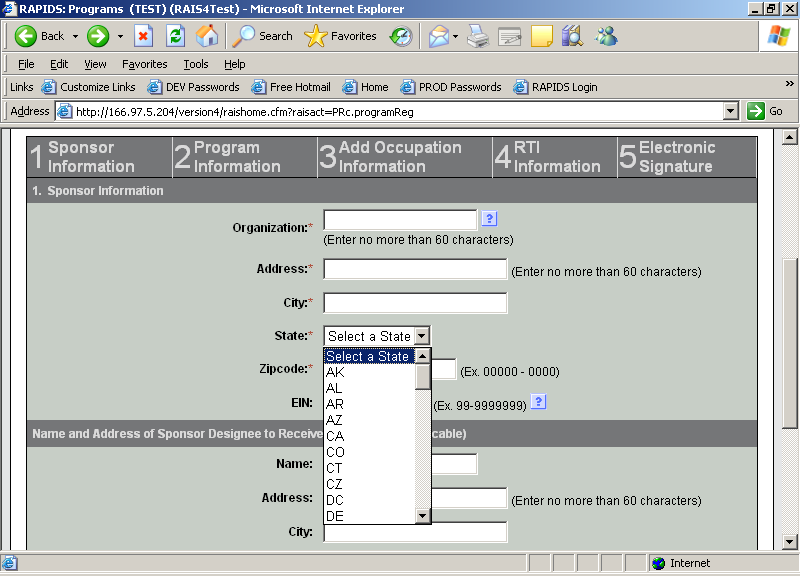Click the EIN help question mark icon
800x576 pixels.
click(539, 402)
